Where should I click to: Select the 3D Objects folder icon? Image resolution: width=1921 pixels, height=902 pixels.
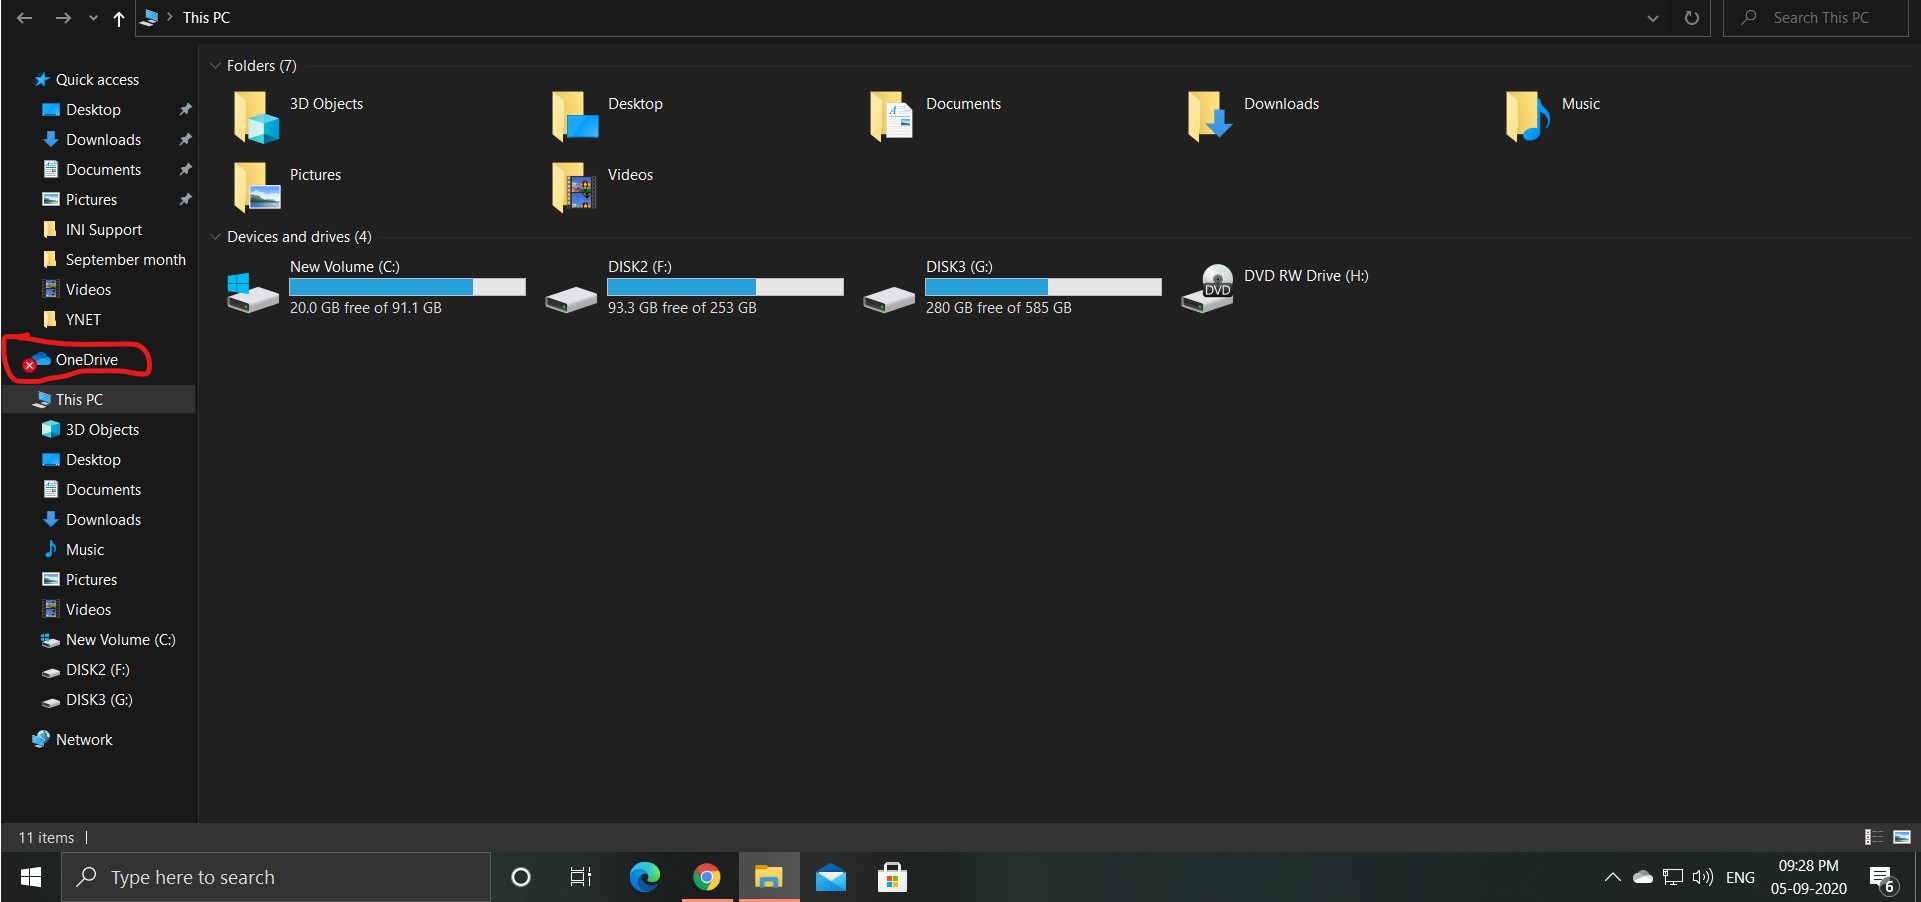tap(257, 117)
